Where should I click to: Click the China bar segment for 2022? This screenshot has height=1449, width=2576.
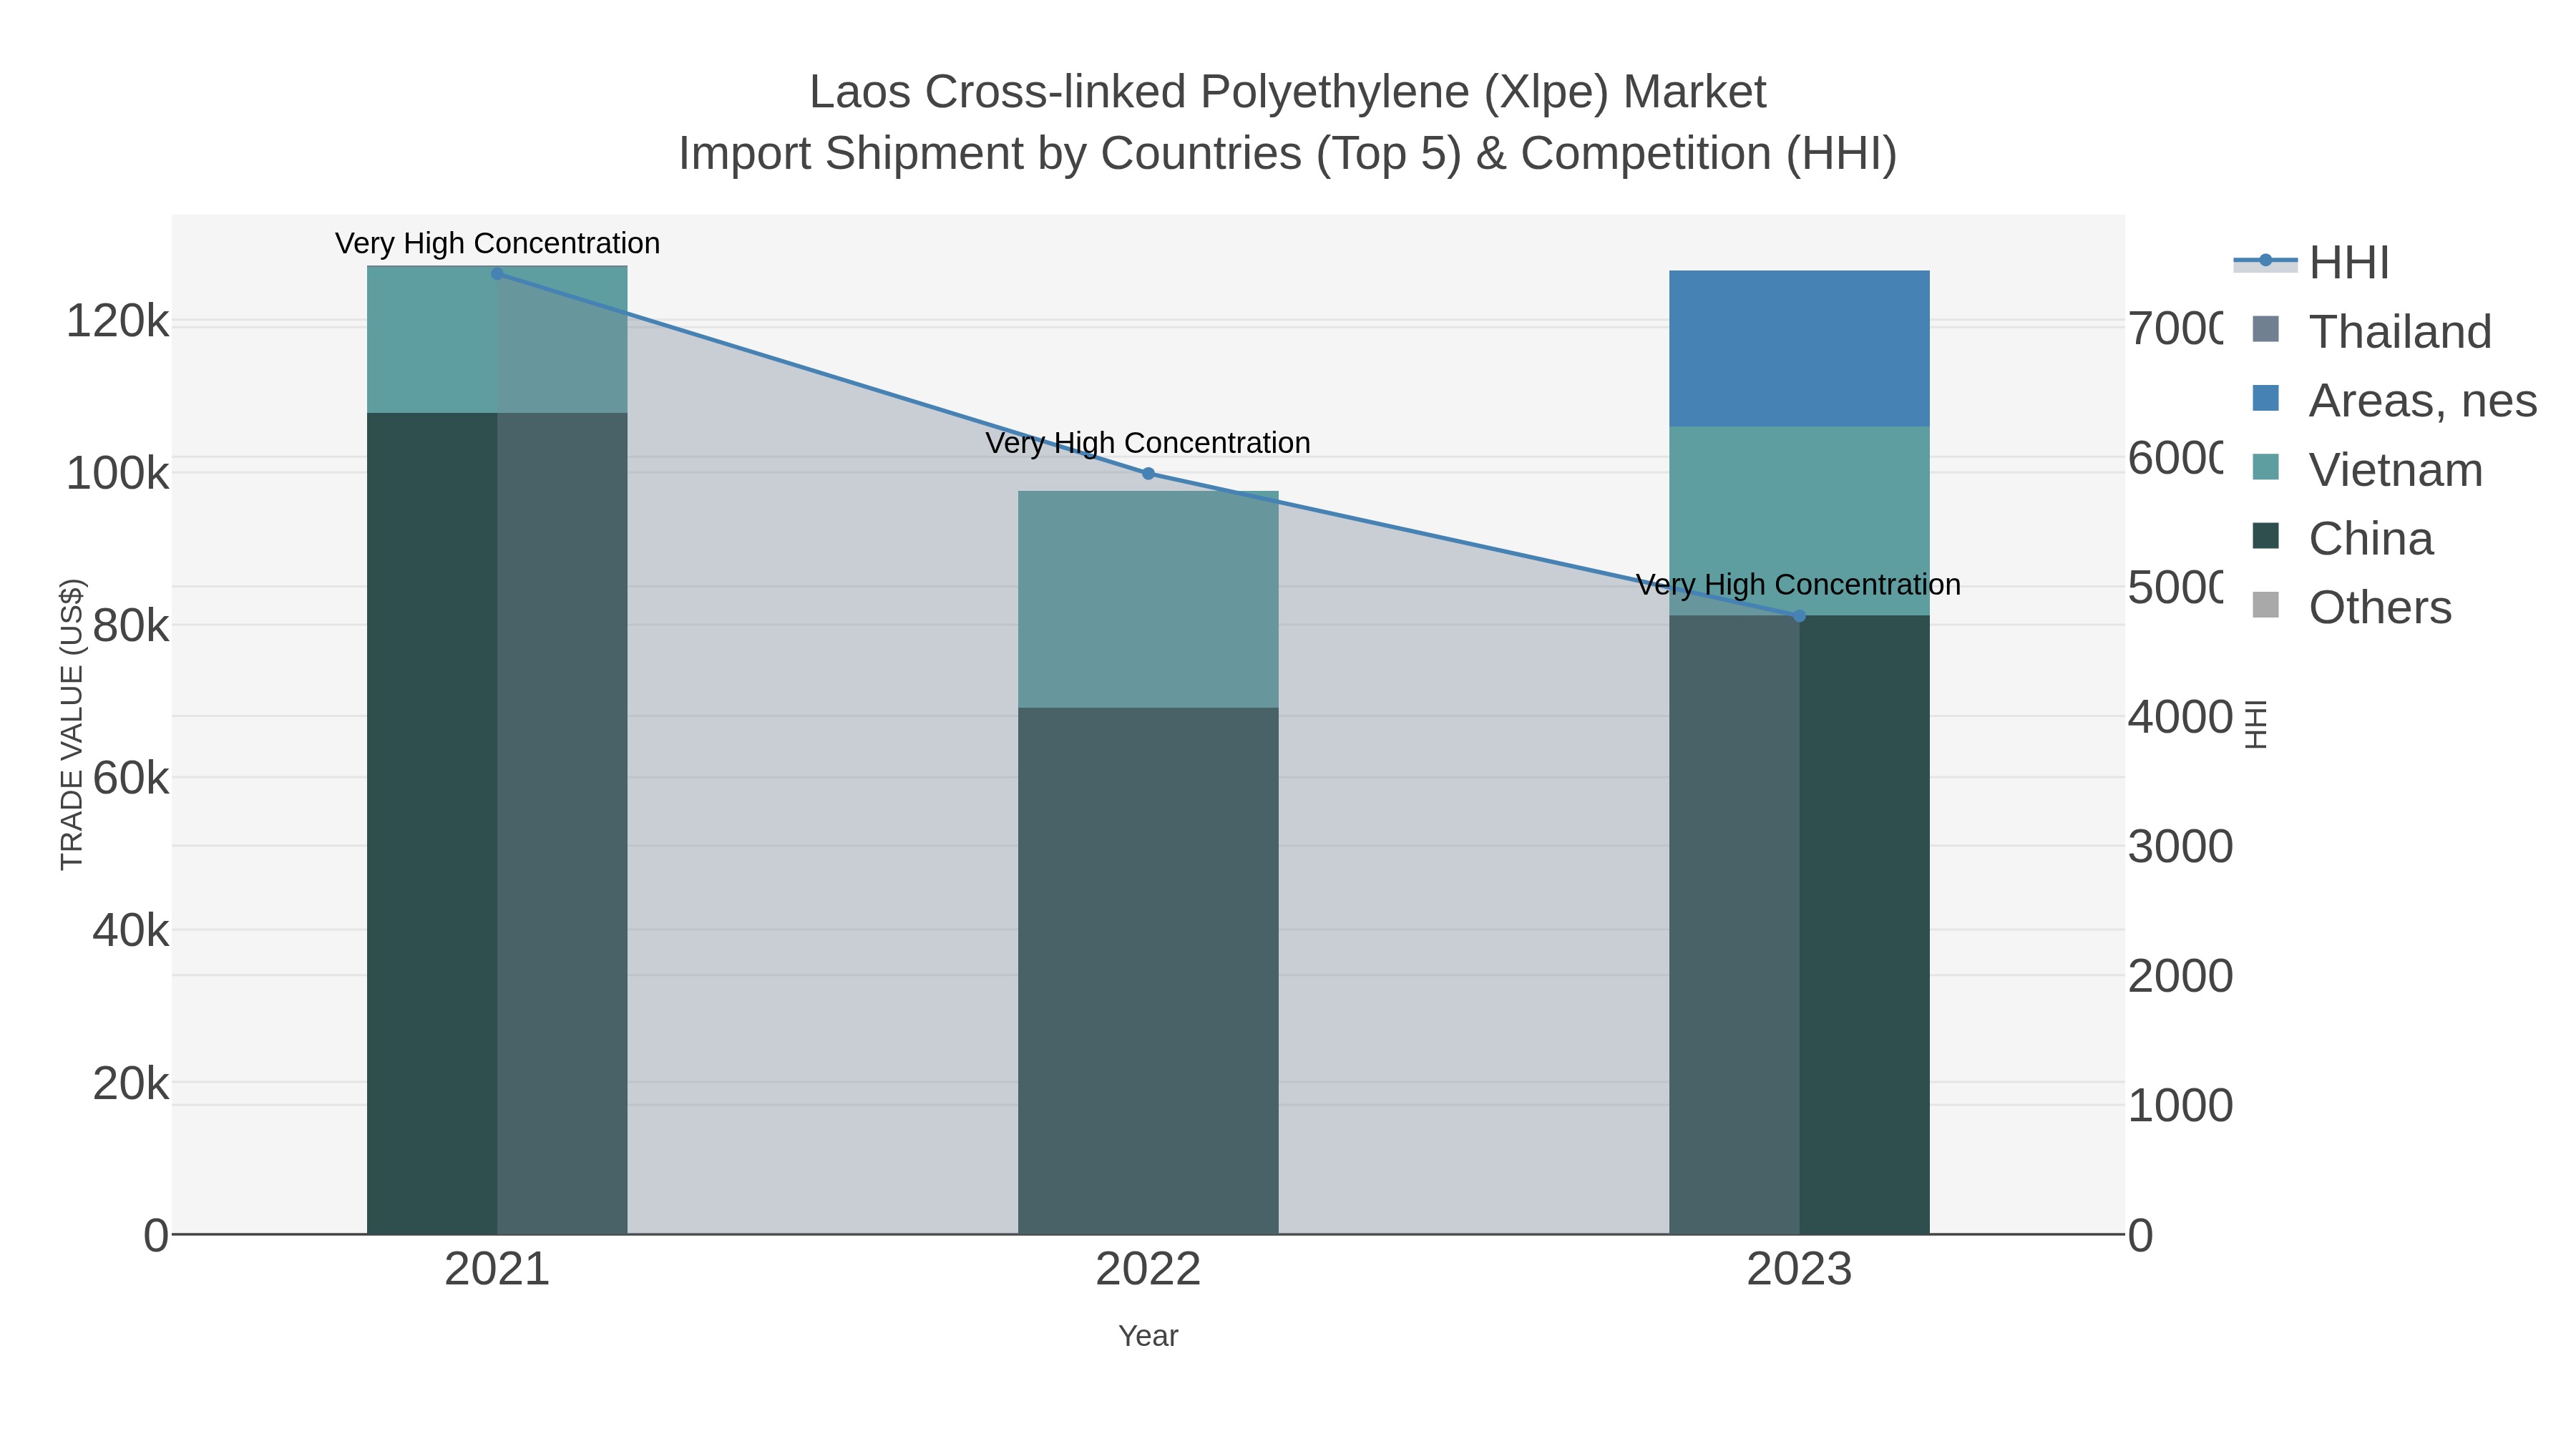point(1148,971)
